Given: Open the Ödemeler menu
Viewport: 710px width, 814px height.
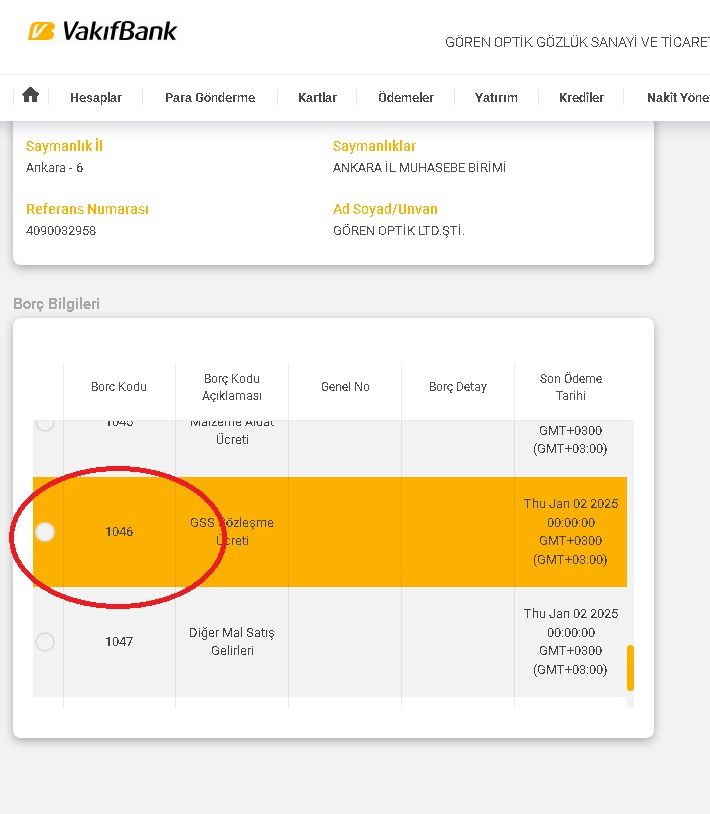Looking at the screenshot, I should [x=406, y=97].
